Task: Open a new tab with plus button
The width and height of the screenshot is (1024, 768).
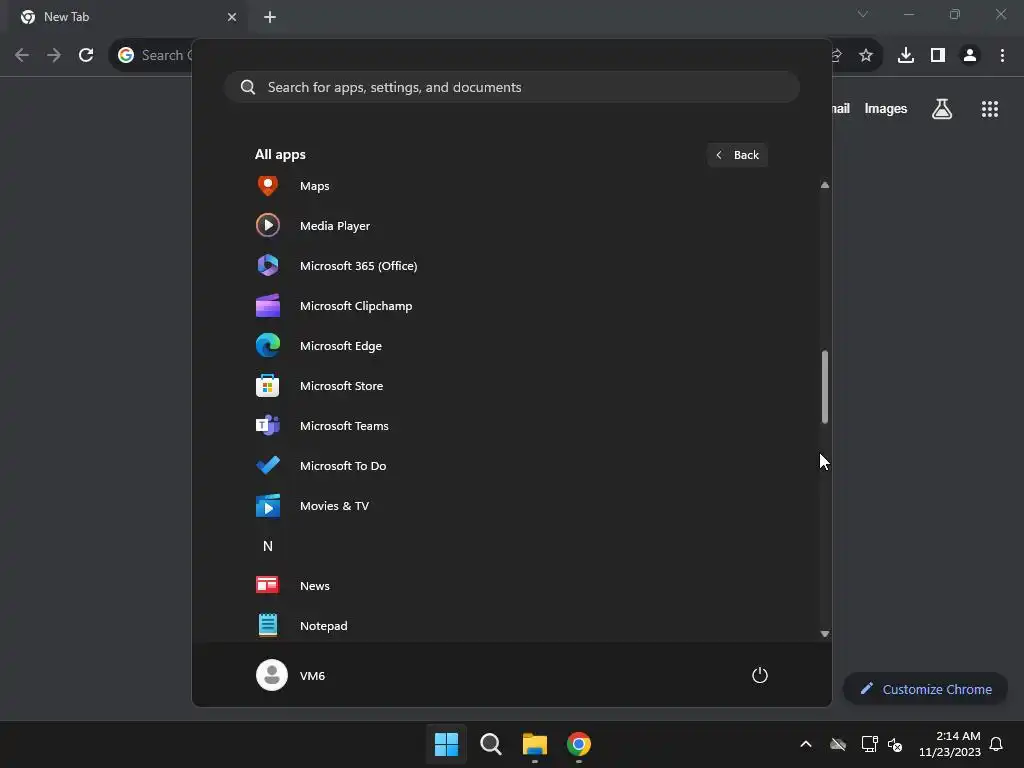Action: coord(270,17)
